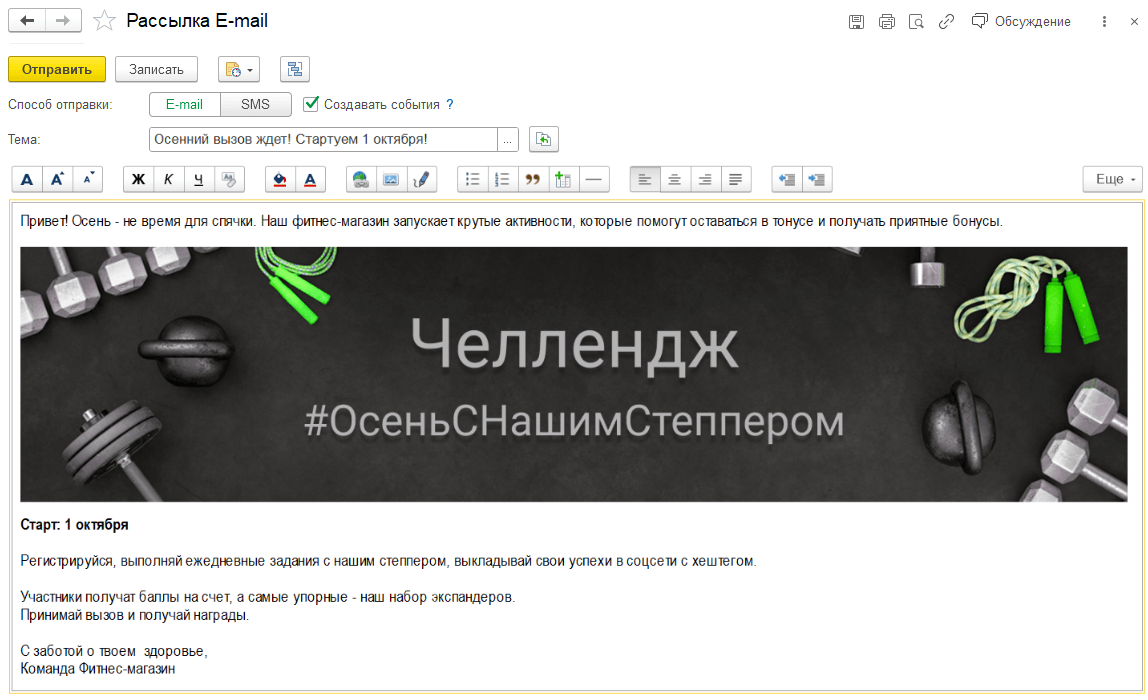The height and width of the screenshot is (700, 1148).
Task: Click into the Тема subject field
Action: (322, 140)
